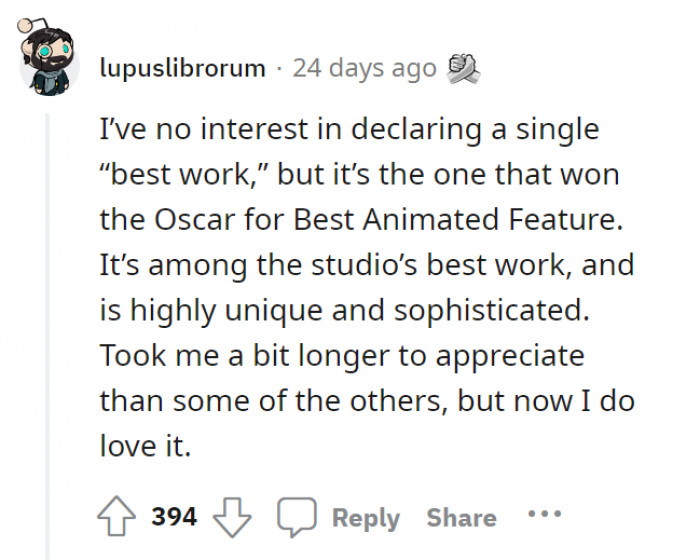Screen dimensions: 700x560
Task: Click the closing words "love it."
Action: pos(144,445)
